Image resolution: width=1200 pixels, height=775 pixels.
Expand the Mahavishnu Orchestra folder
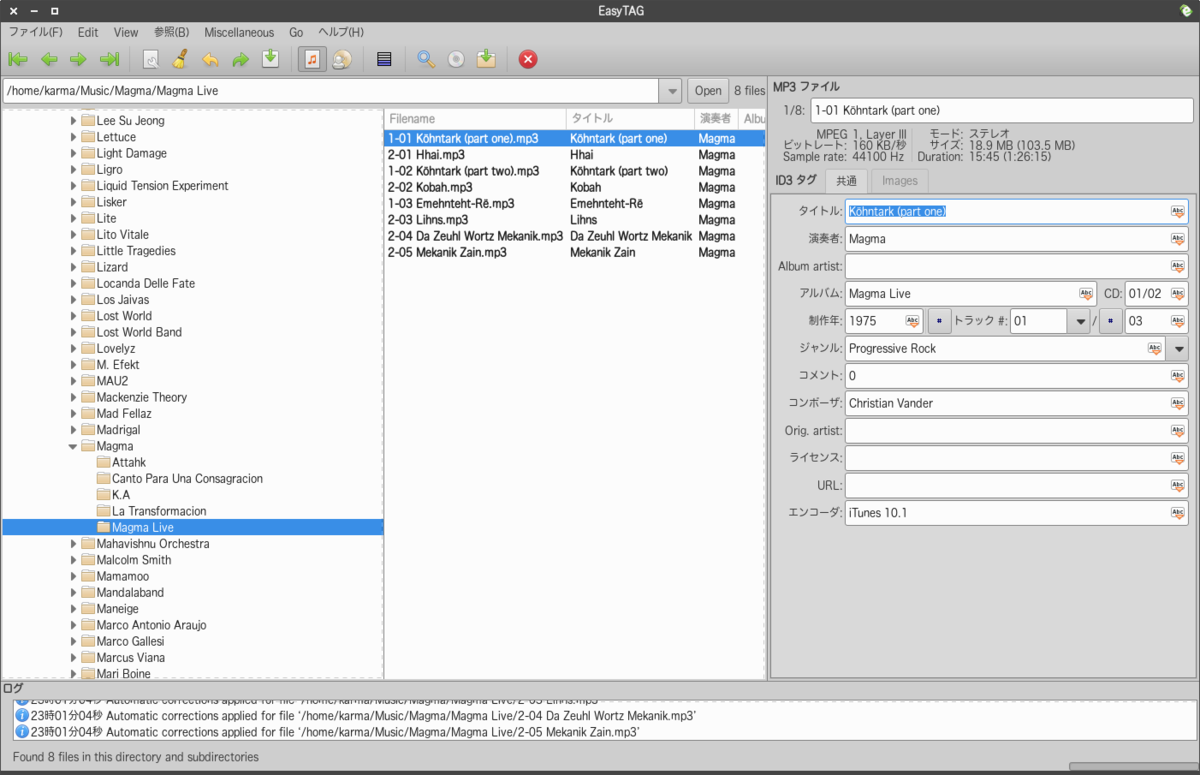tap(73, 544)
